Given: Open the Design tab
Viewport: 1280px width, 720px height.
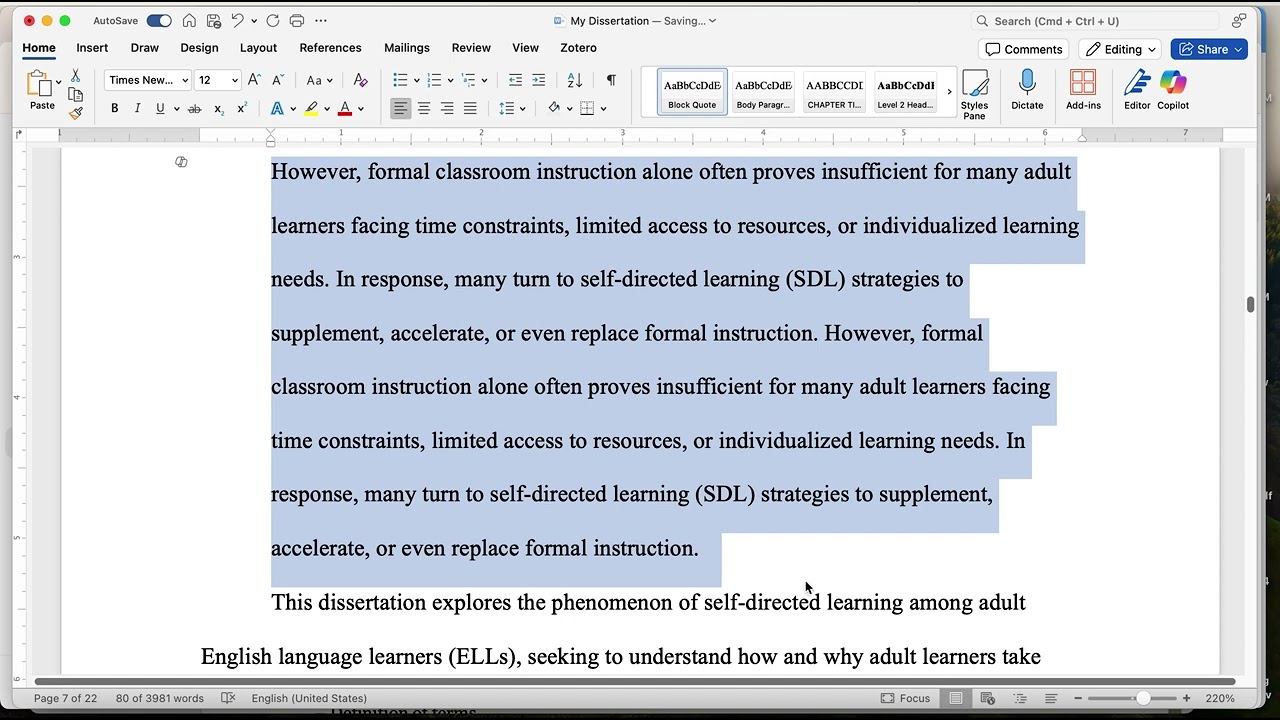Looking at the screenshot, I should 199,47.
